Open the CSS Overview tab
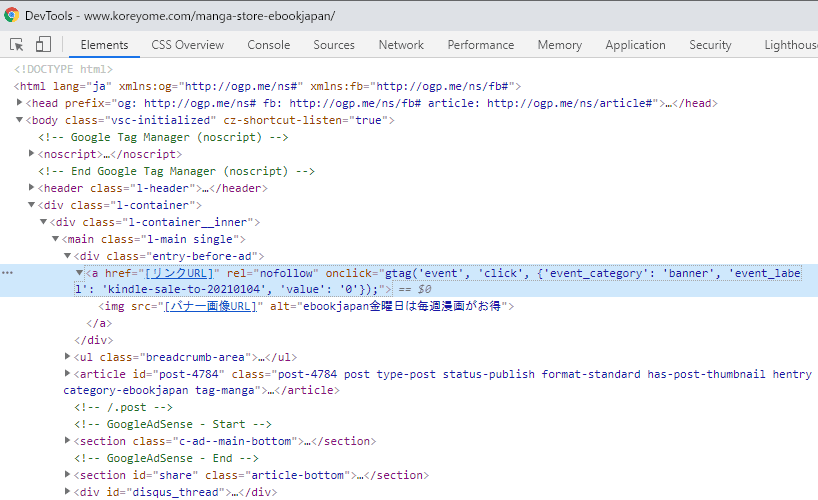Screen dimensions: 818x500 click(x=187, y=45)
